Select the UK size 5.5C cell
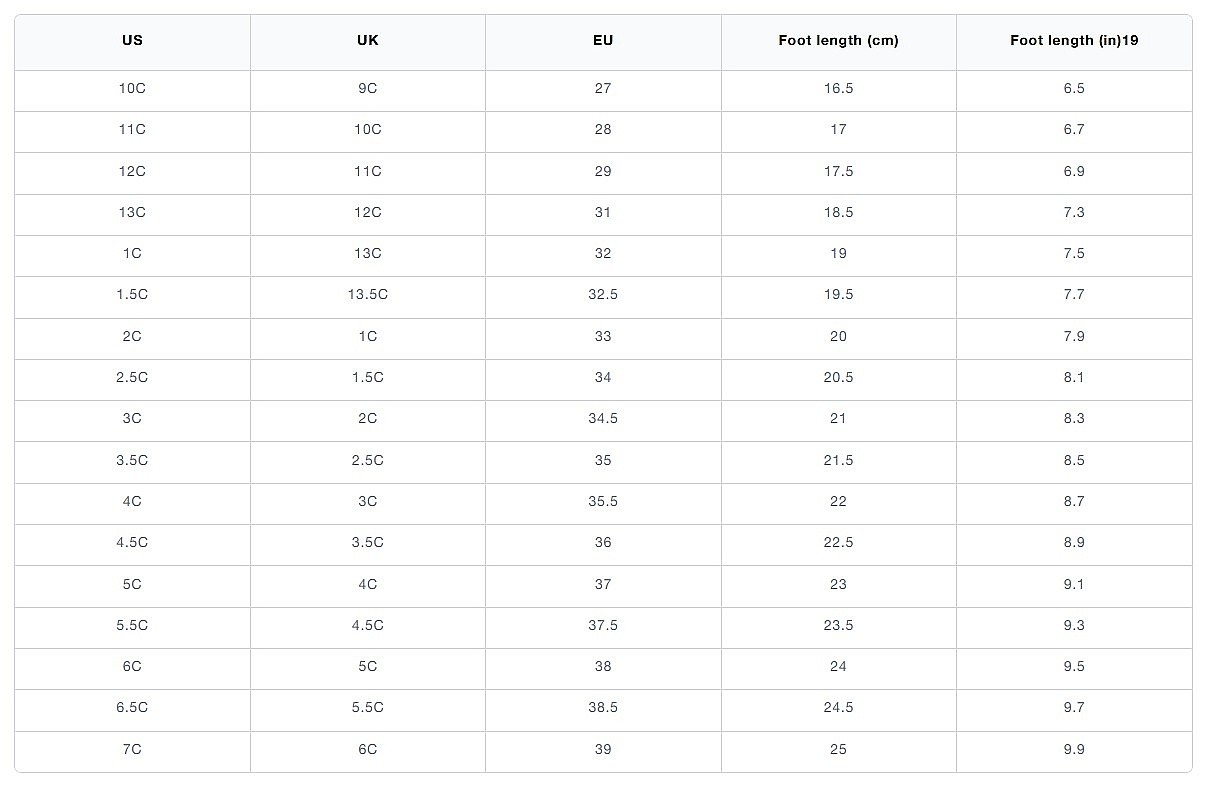Viewport: 1207px width, 789px height. tap(367, 707)
